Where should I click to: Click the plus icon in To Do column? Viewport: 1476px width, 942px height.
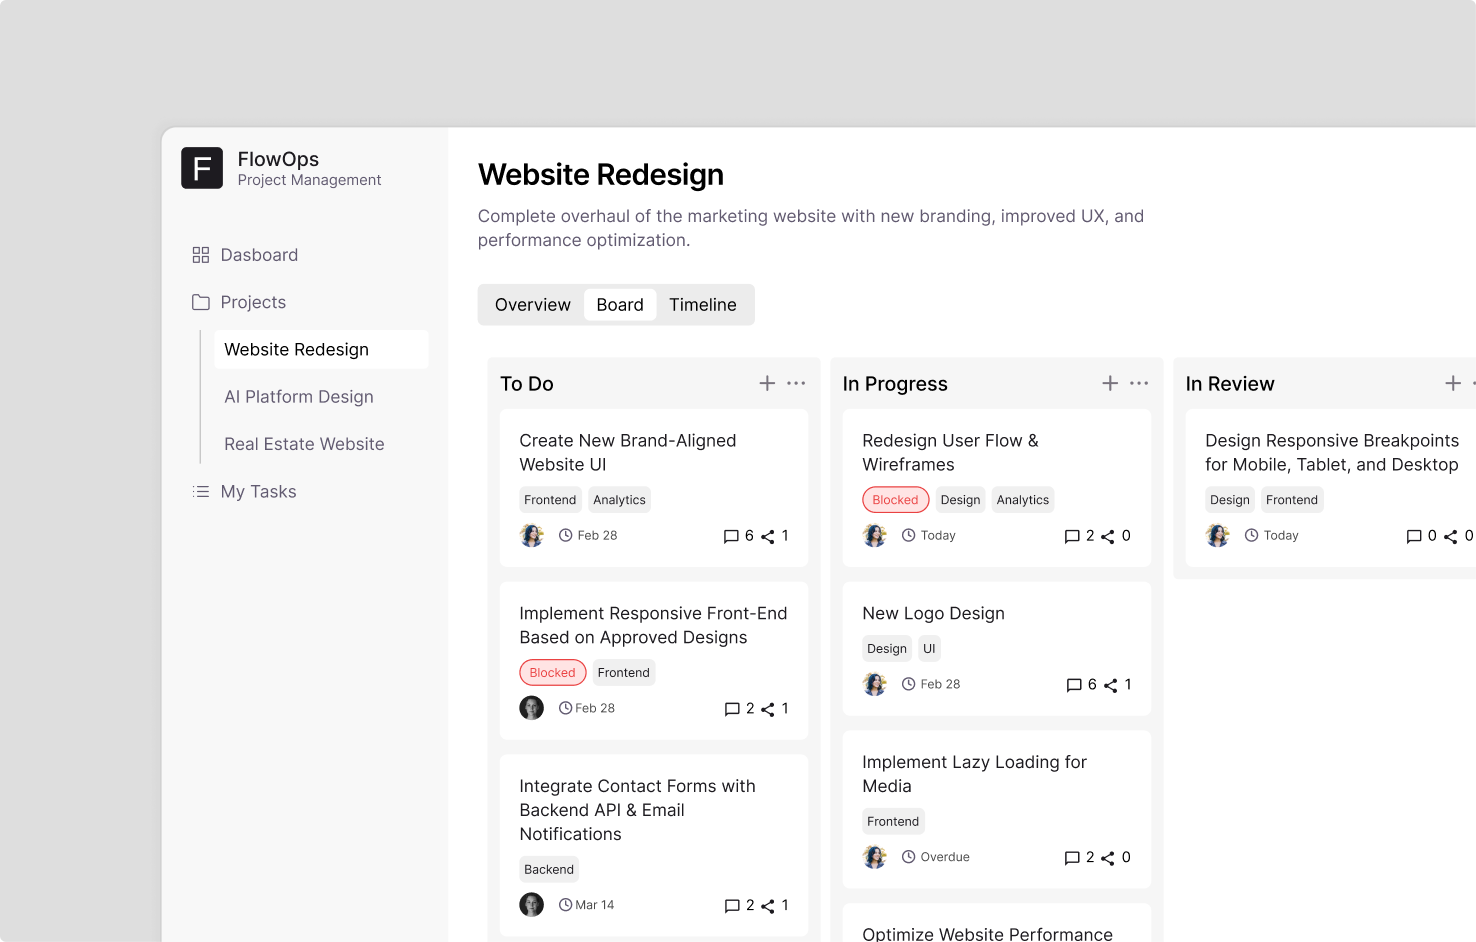(767, 383)
